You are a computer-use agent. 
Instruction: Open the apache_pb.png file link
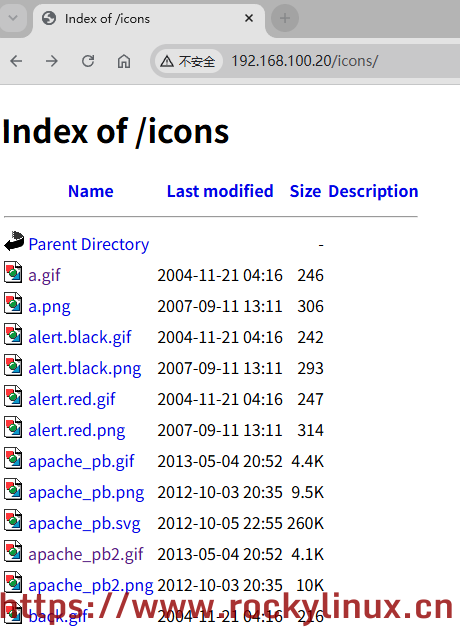point(86,493)
